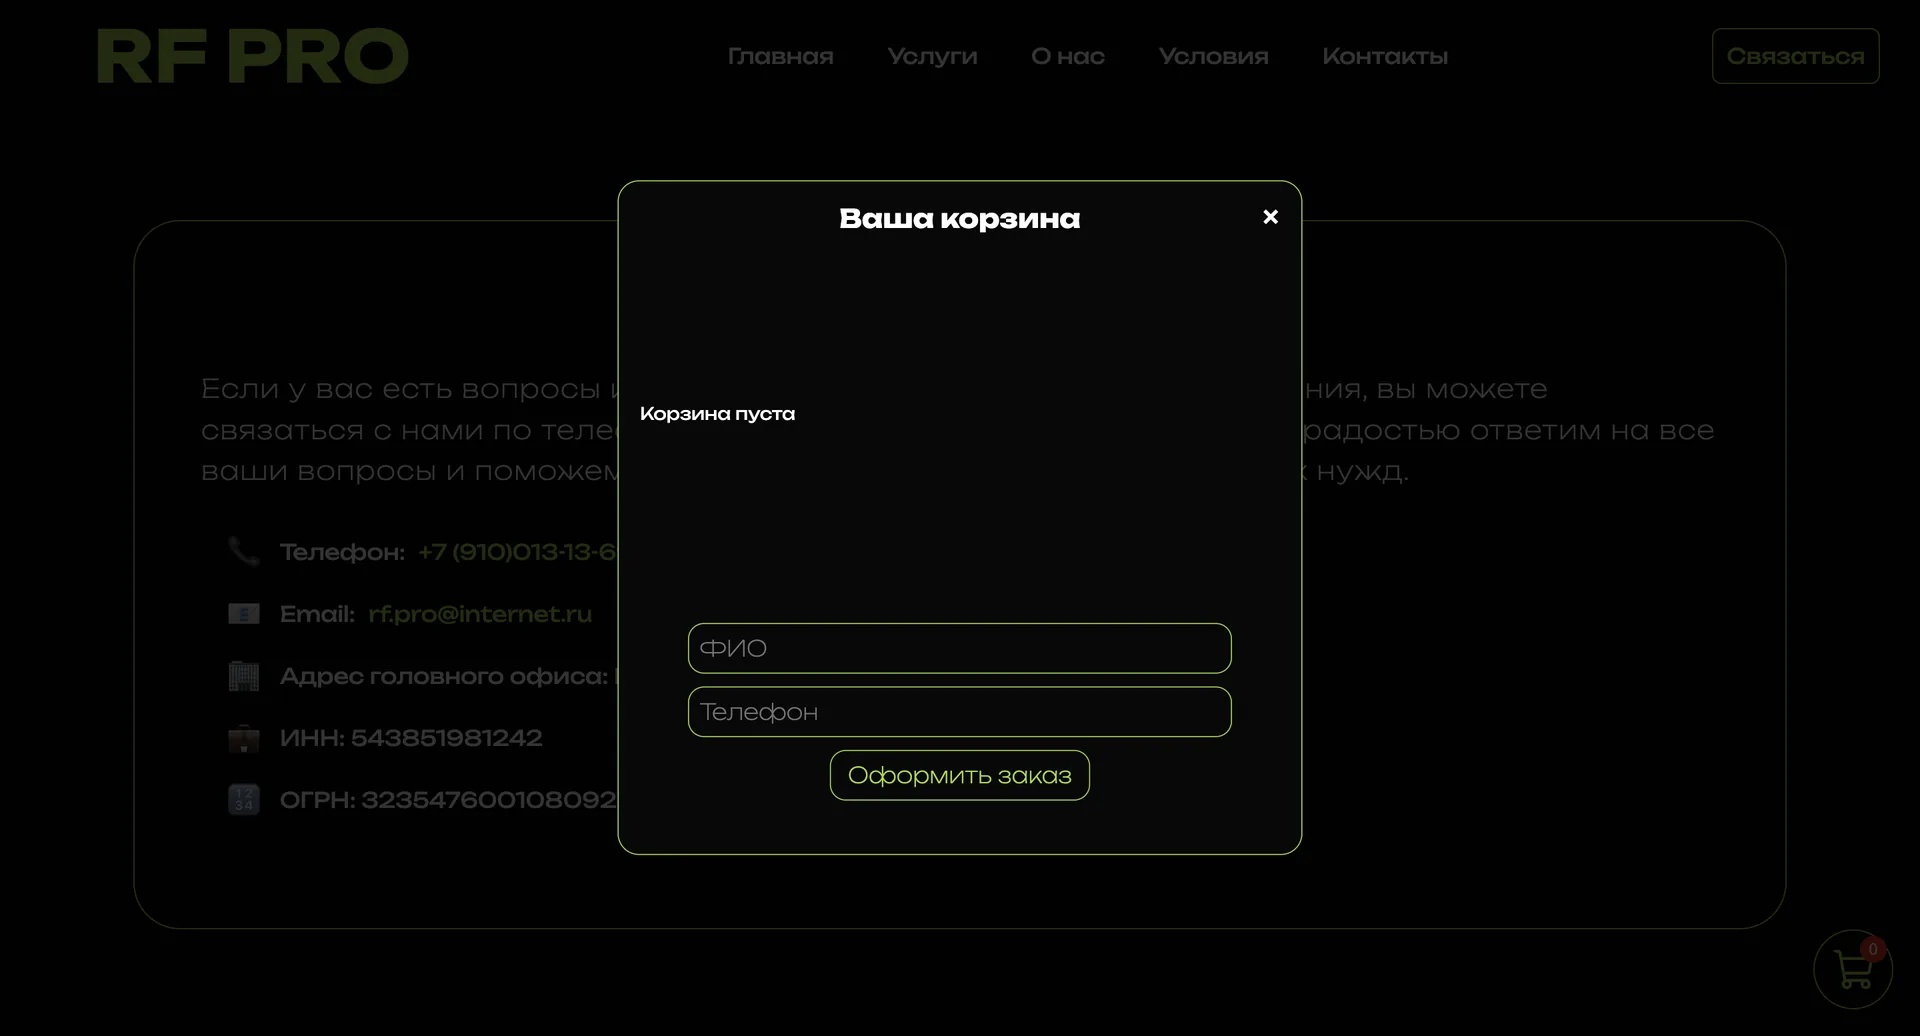The height and width of the screenshot is (1036, 1920).
Task: Click the Адрес головного офиса label
Action: click(x=444, y=677)
